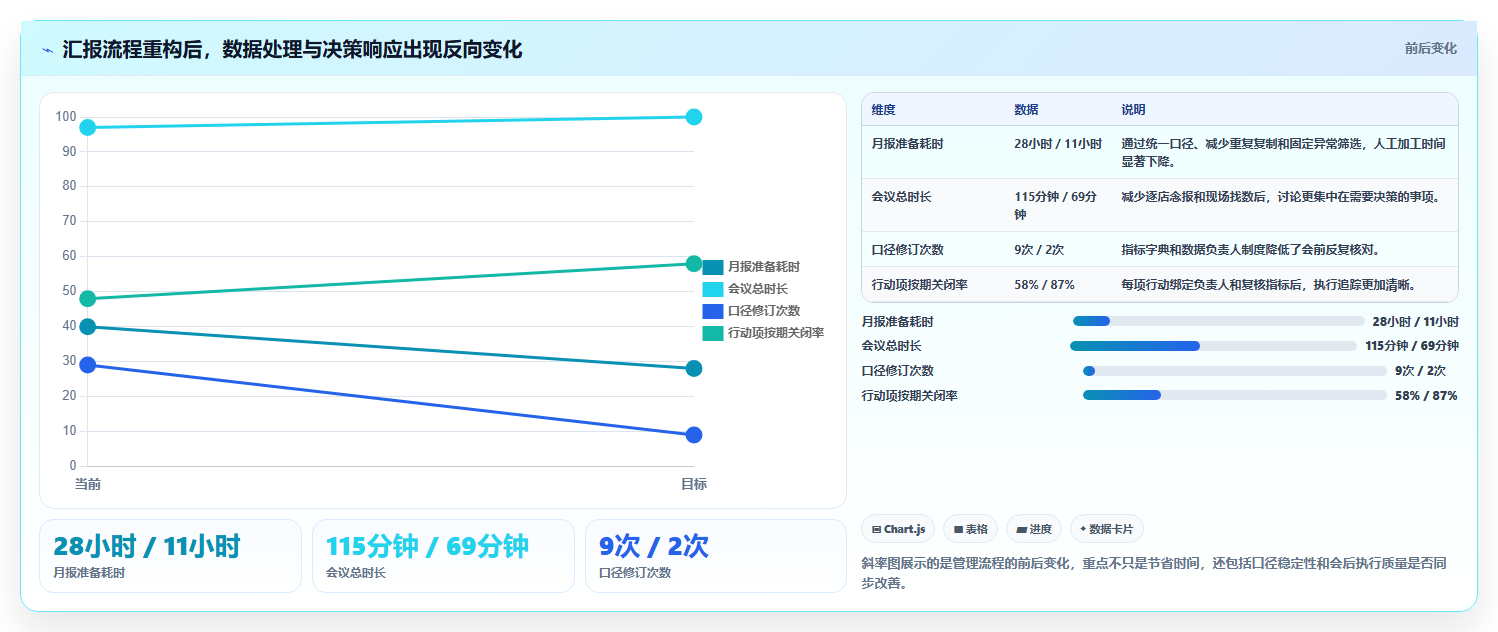This screenshot has height=632, width=1498.
Task: Click the 月报准备耗时 table row label
Action: [x=907, y=144]
